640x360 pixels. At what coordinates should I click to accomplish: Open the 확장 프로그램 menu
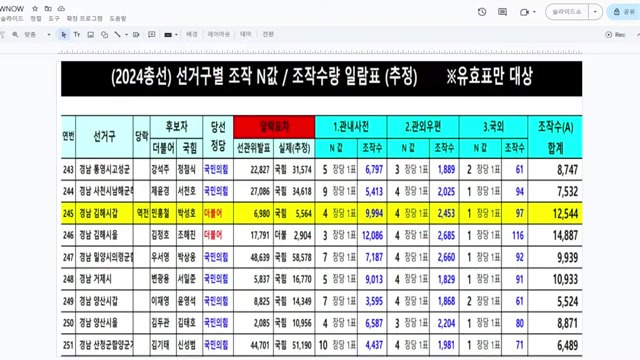point(84,19)
